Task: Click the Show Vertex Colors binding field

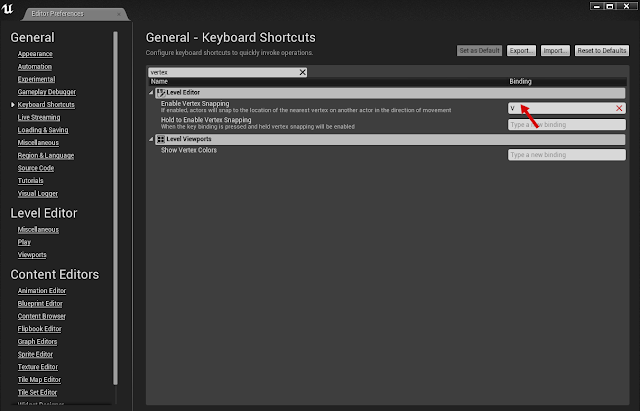Action: tap(567, 155)
